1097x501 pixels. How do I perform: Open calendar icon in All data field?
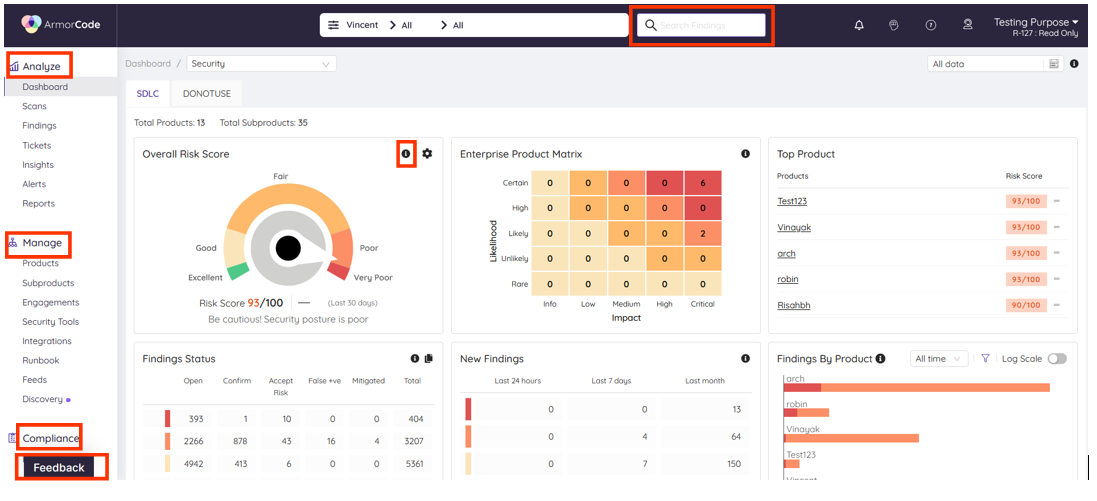pos(1054,64)
